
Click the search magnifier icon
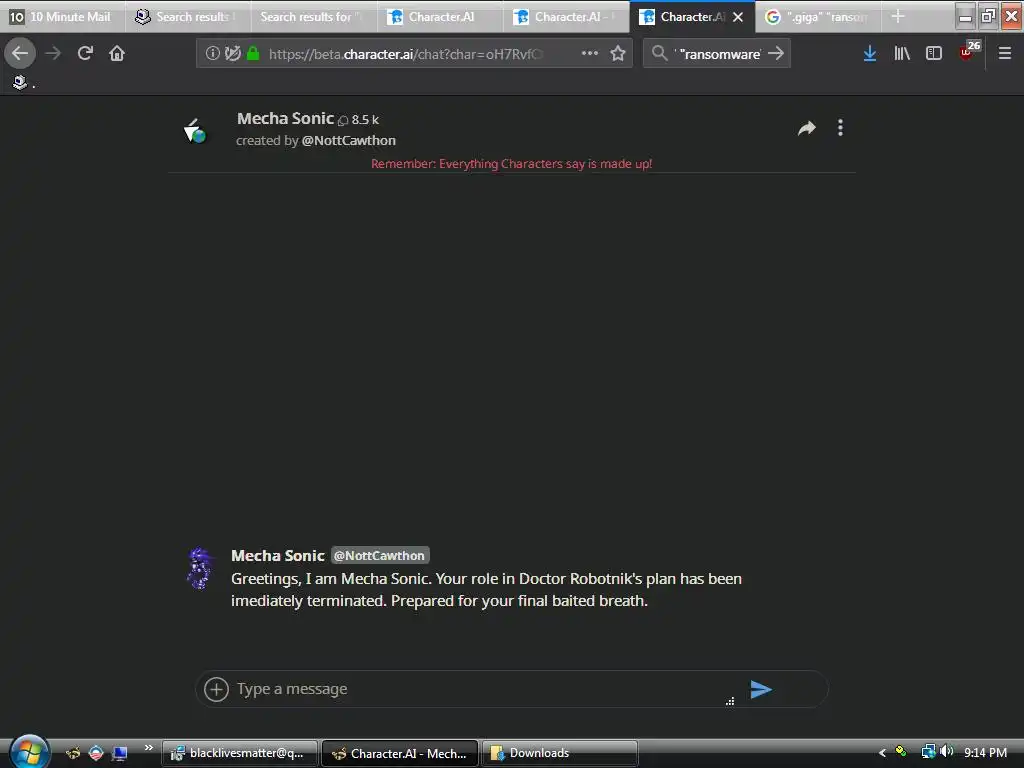tap(660, 53)
